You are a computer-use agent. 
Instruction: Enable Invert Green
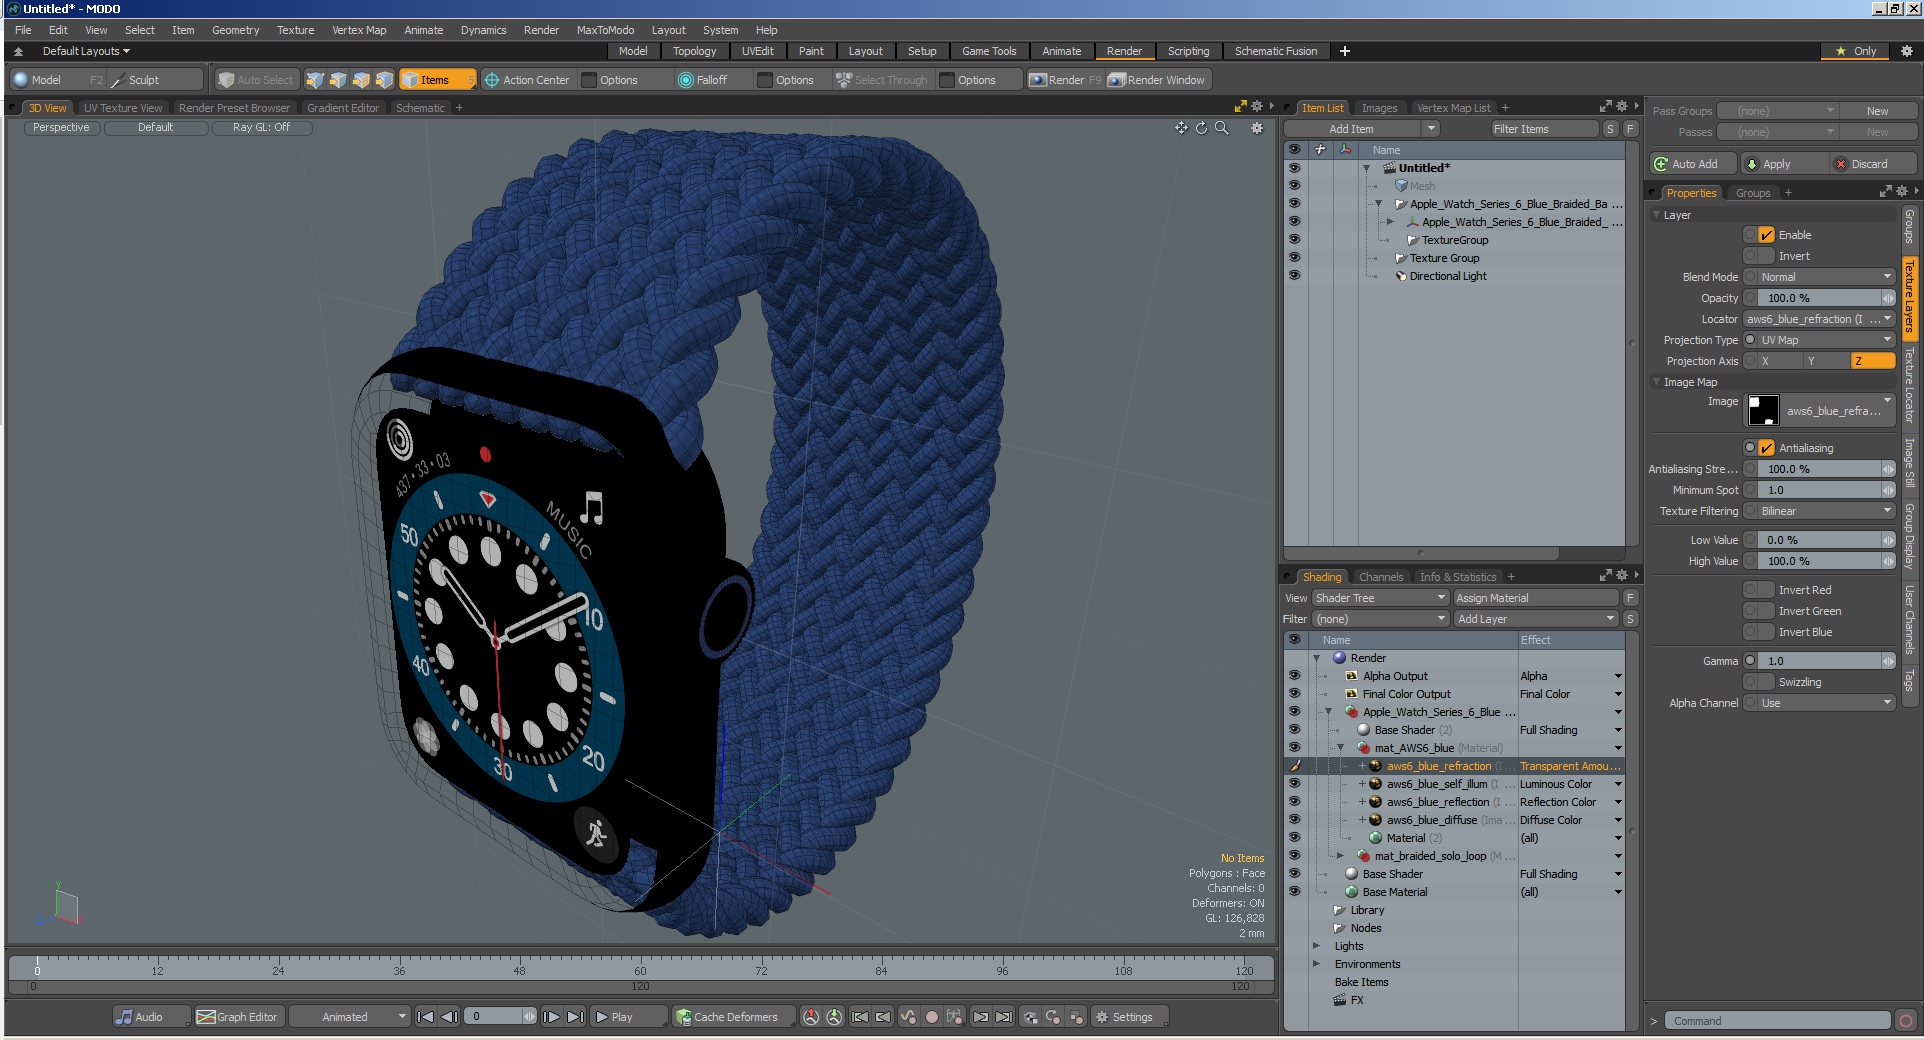click(1766, 611)
